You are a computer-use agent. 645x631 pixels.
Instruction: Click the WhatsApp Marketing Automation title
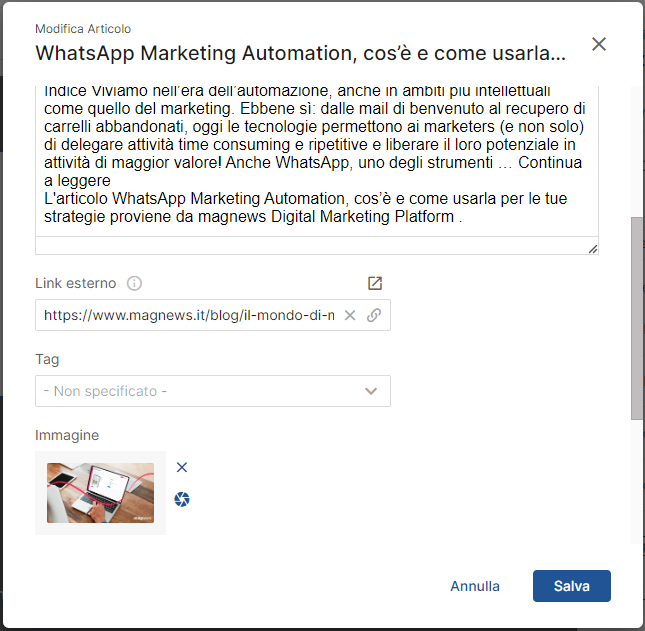[300, 52]
